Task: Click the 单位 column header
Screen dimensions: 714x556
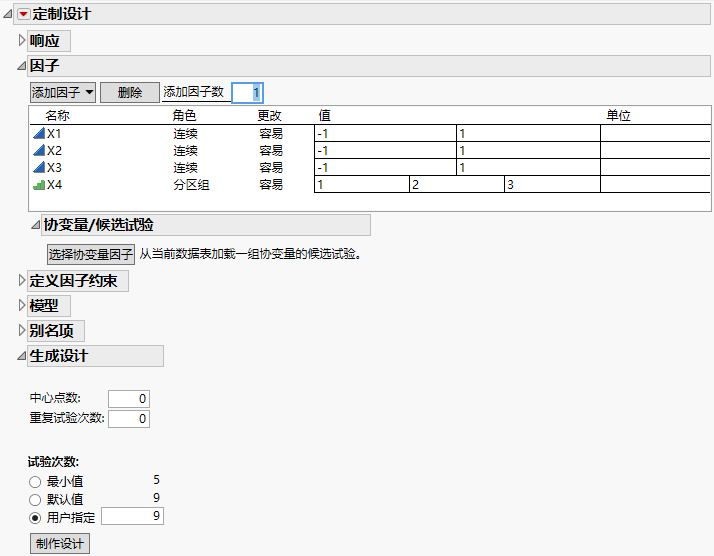Action: point(618,116)
